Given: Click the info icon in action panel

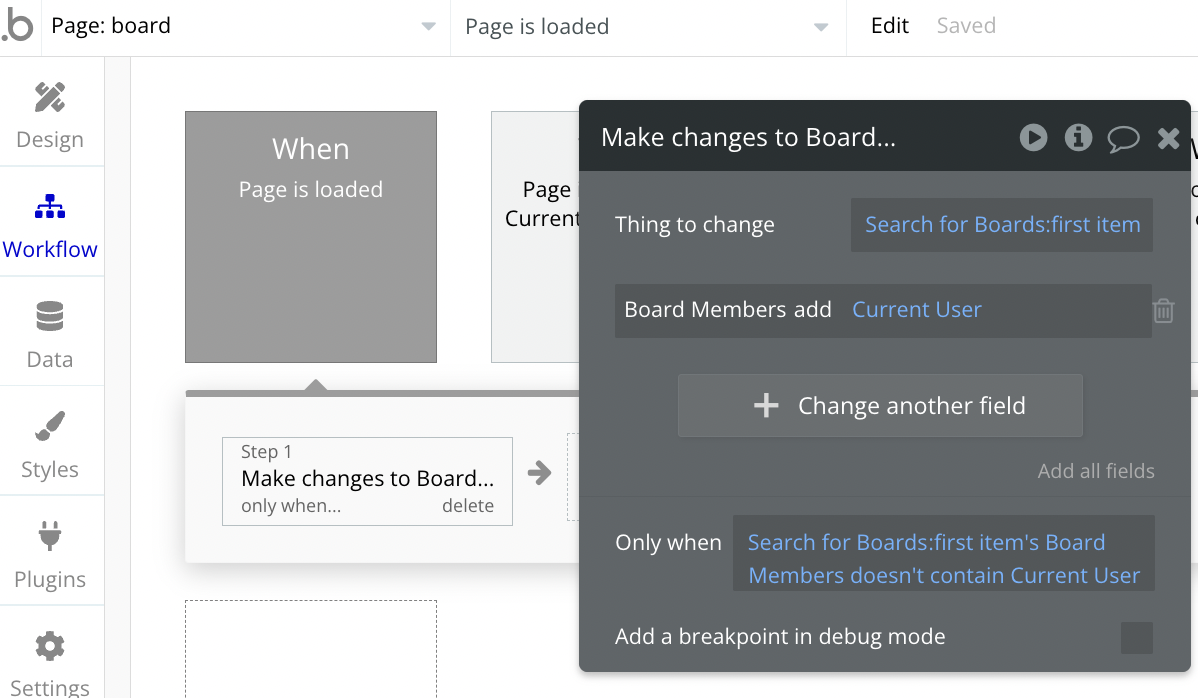Looking at the screenshot, I should pos(1078,138).
